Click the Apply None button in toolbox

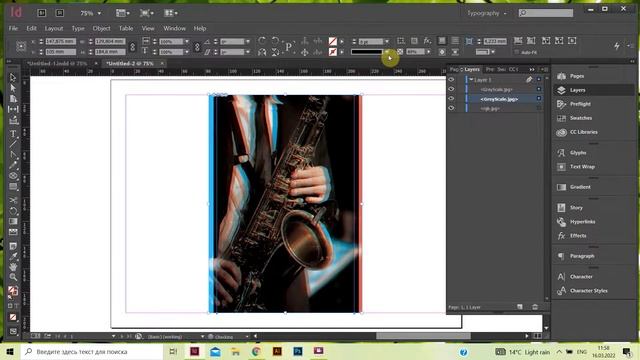[x=13, y=317]
